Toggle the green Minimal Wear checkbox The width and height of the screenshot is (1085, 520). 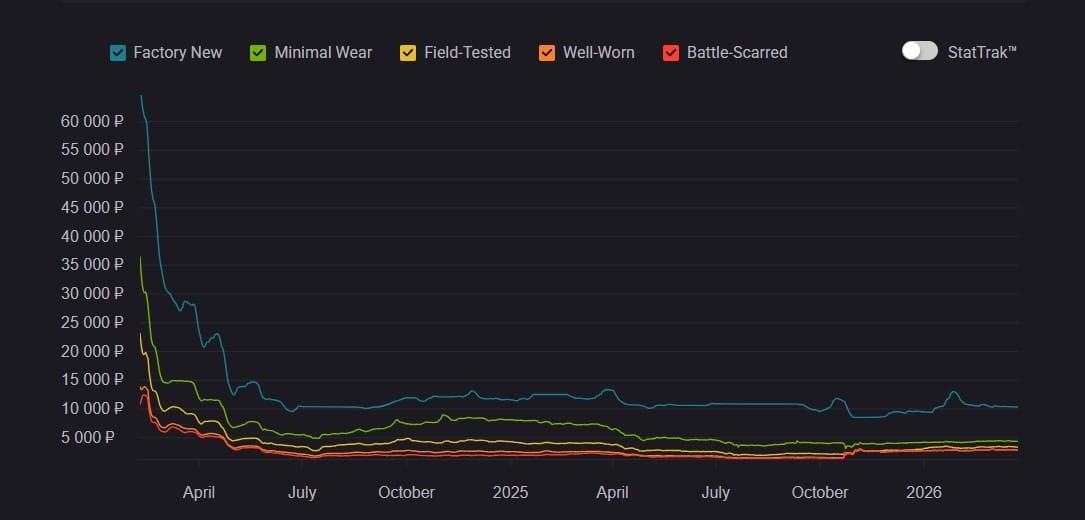pyautogui.click(x=258, y=52)
